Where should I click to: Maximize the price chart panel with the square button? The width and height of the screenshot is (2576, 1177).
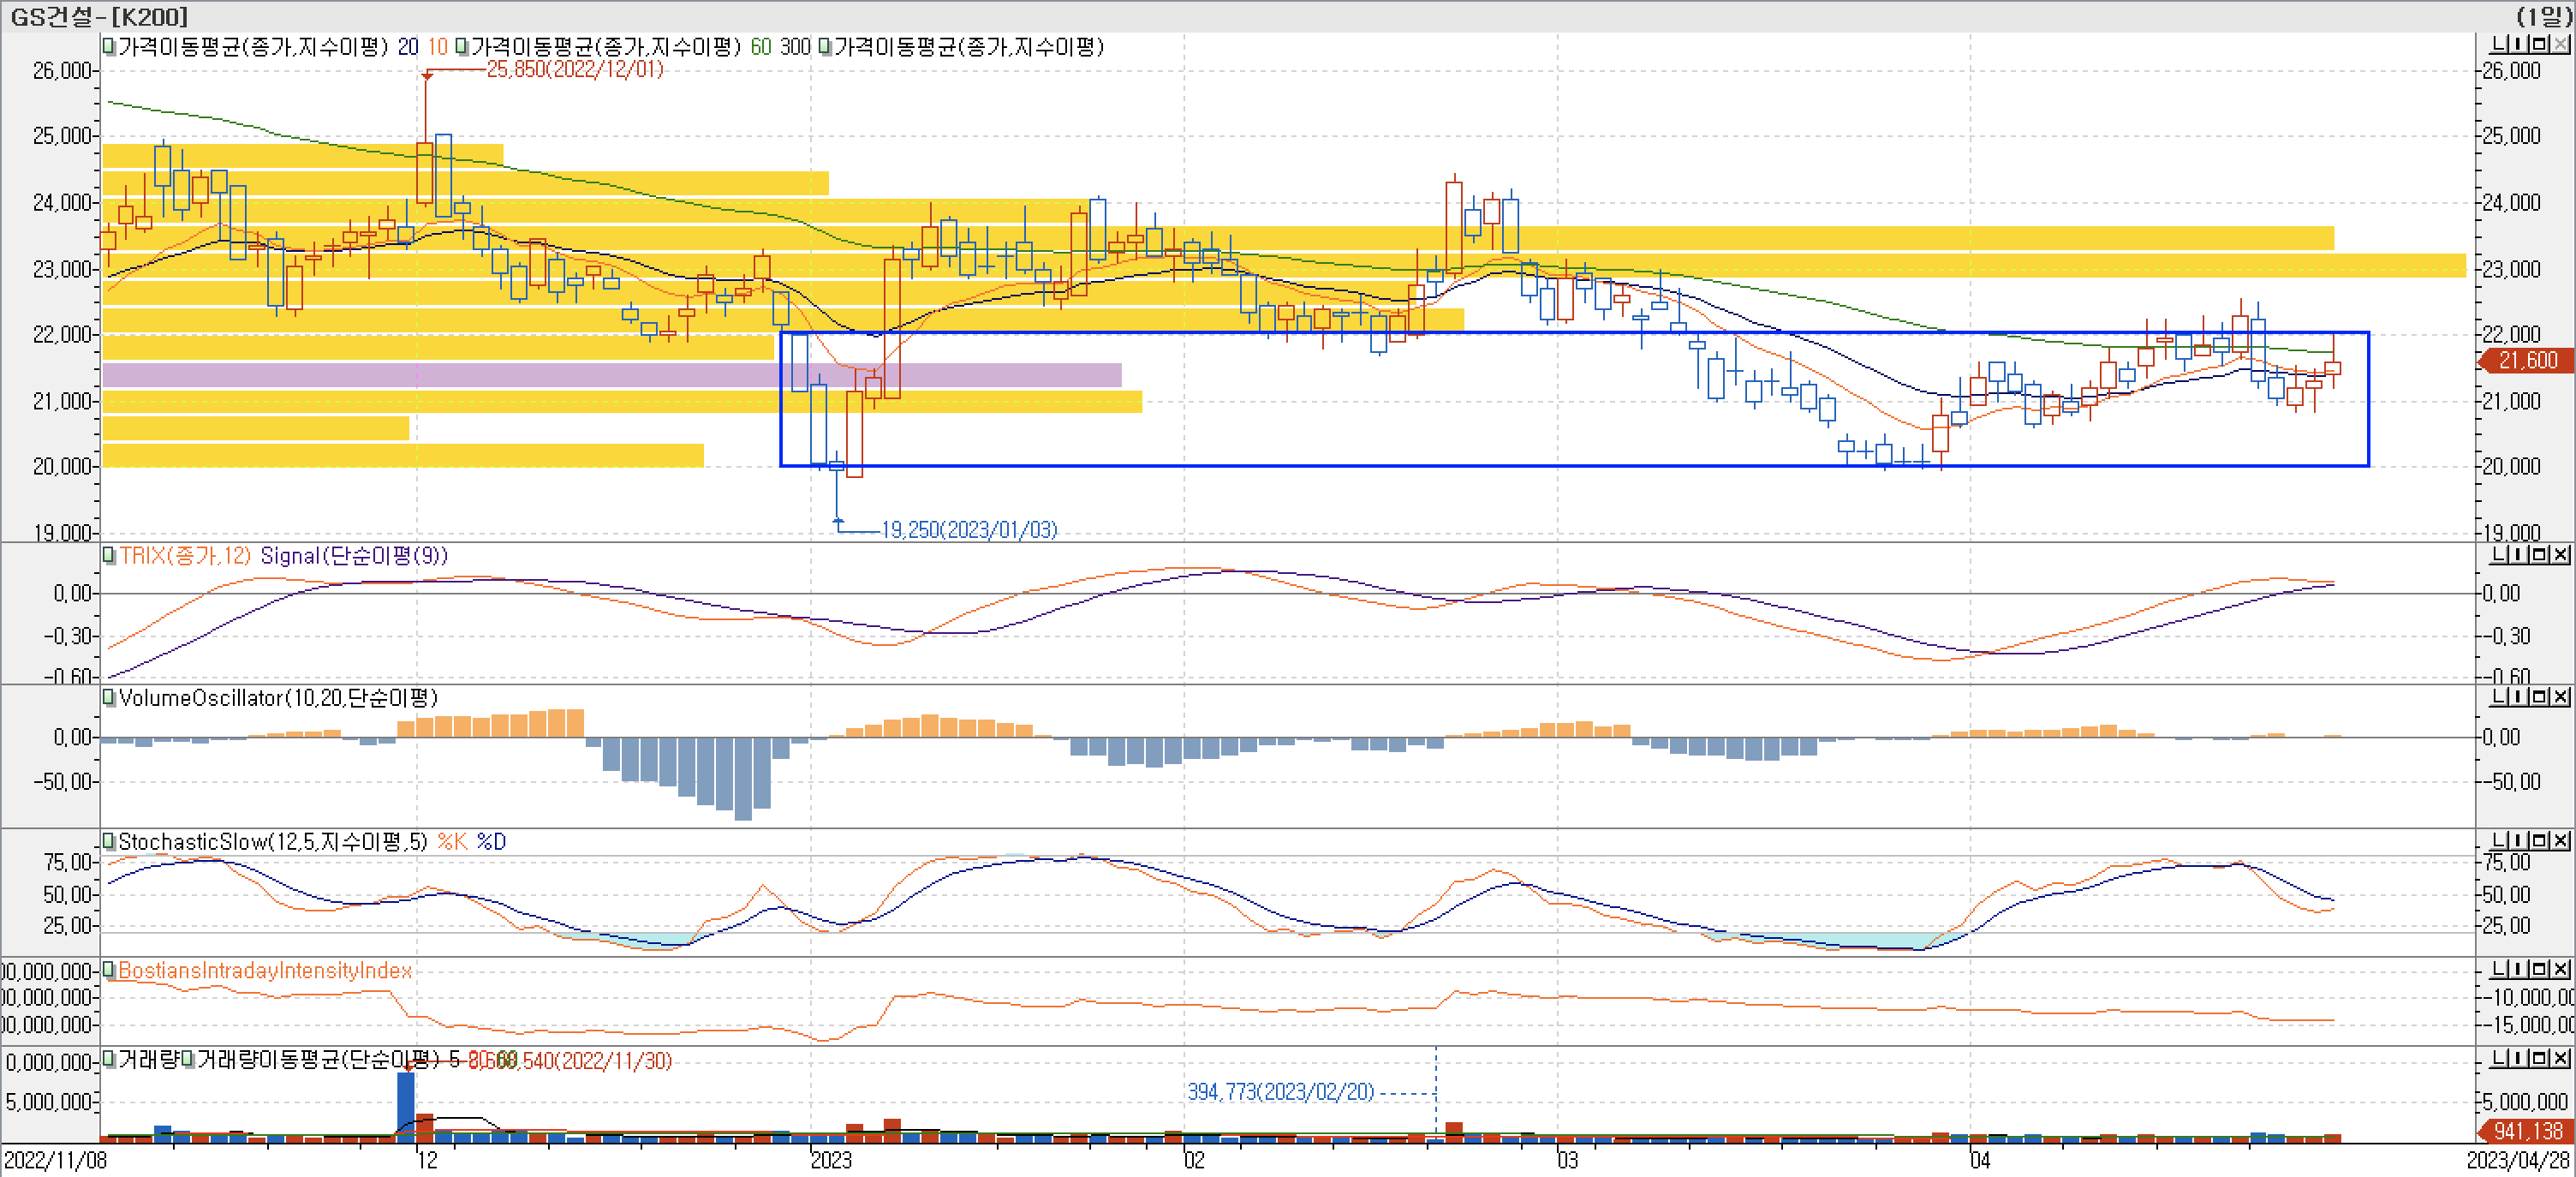[2541, 44]
